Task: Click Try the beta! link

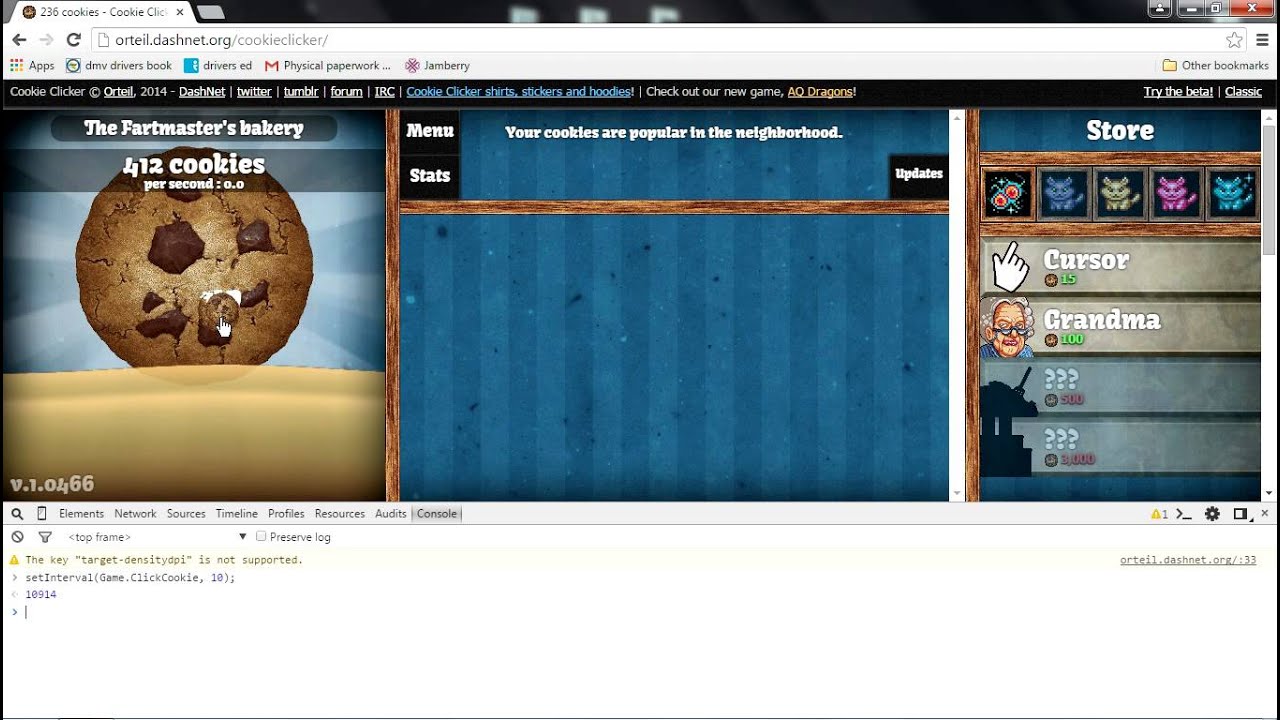Action: pos(1178,91)
